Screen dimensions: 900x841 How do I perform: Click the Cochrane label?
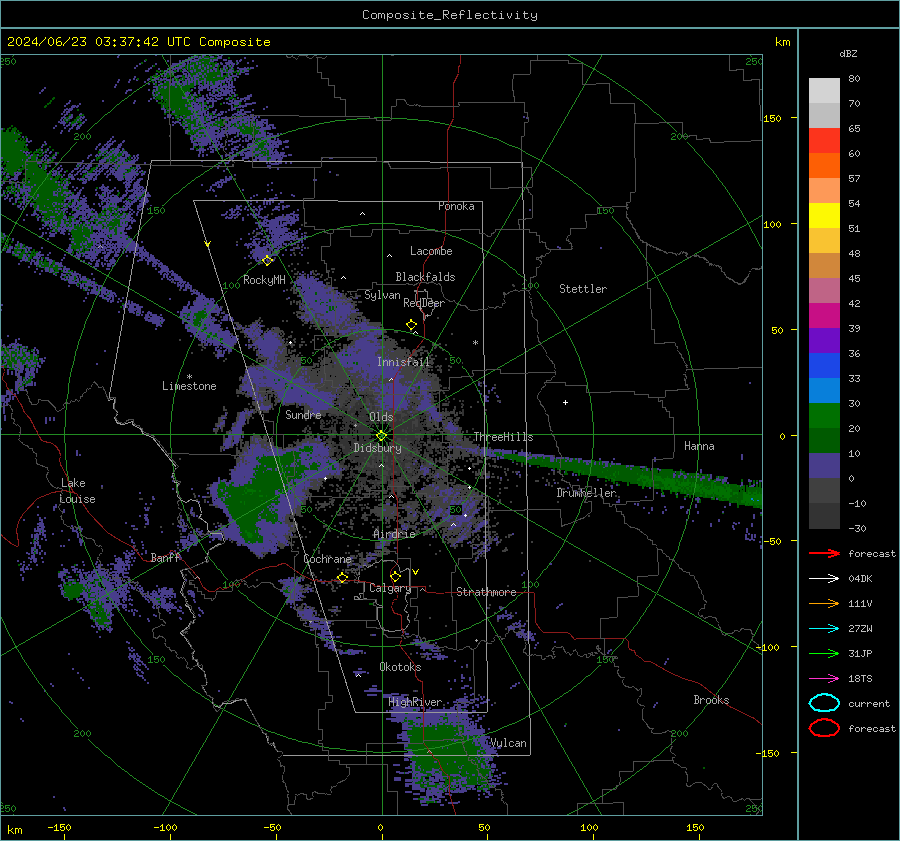coord(327,559)
